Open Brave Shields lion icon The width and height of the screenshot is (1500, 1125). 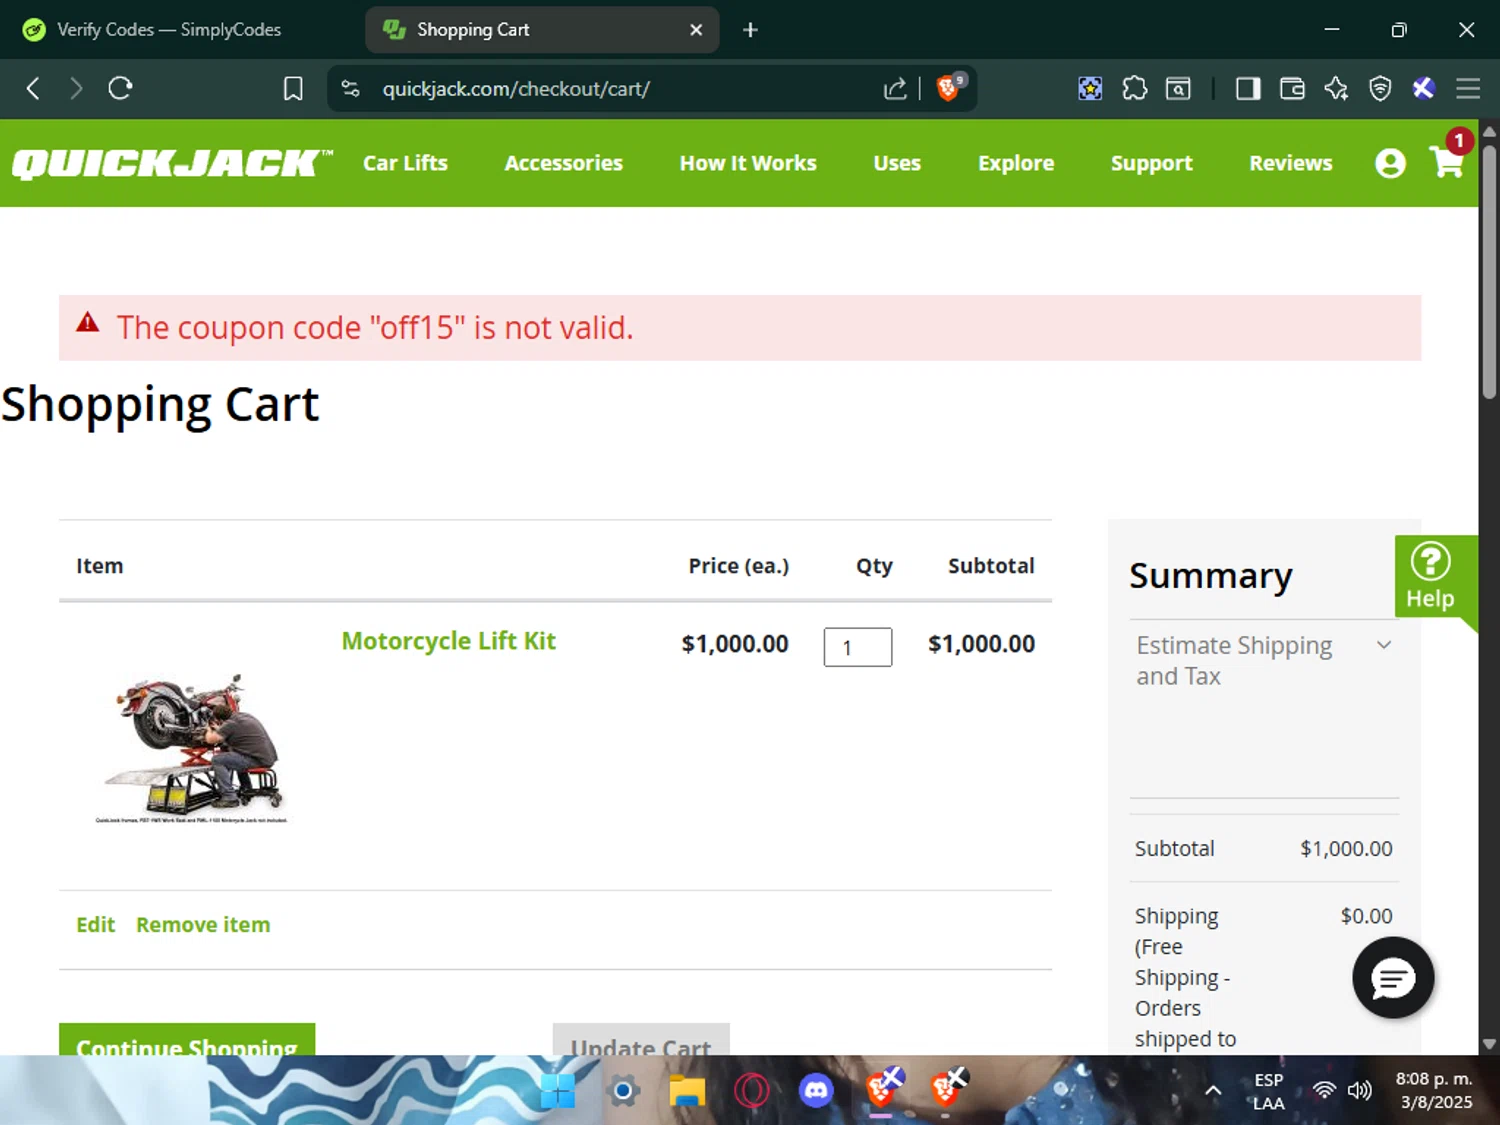click(x=948, y=88)
